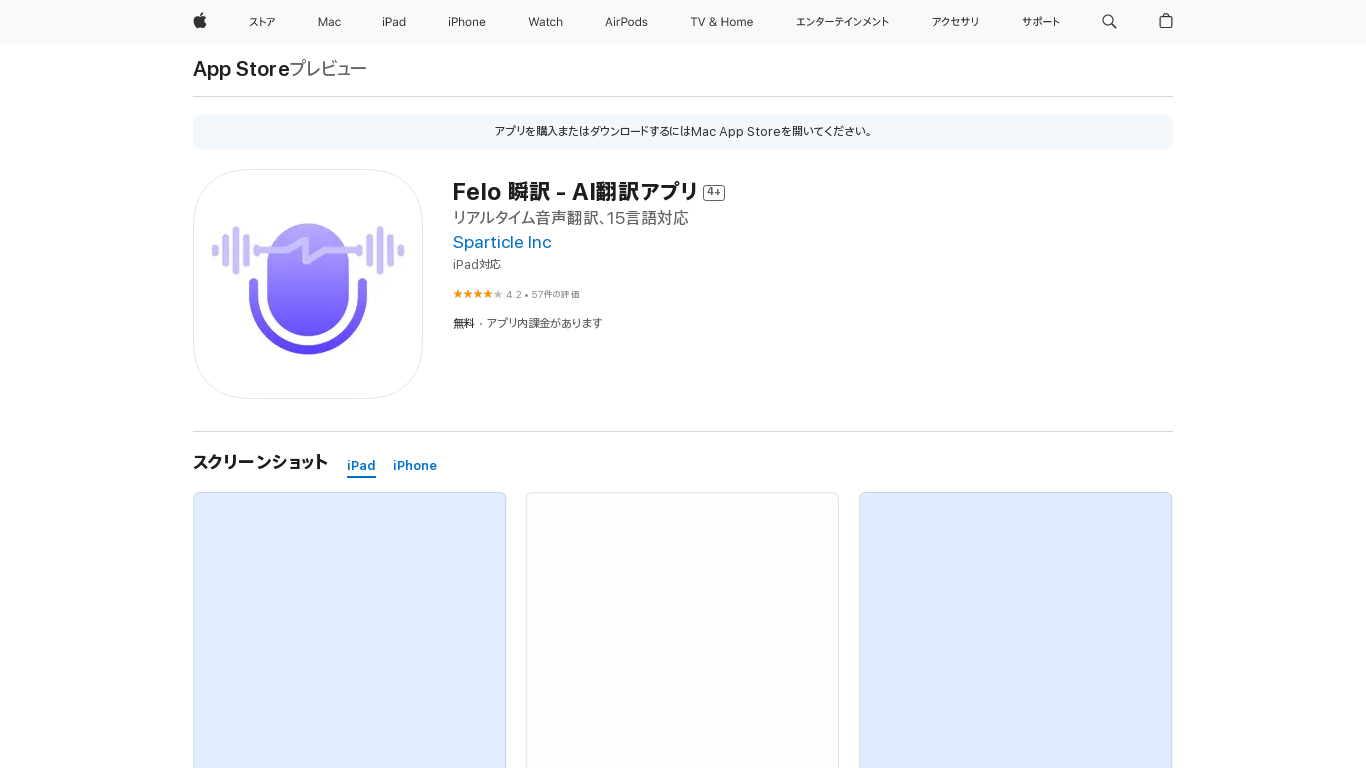Open the AirPods menu item
This screenshot has width=1366, height=768.
(626, 22)
